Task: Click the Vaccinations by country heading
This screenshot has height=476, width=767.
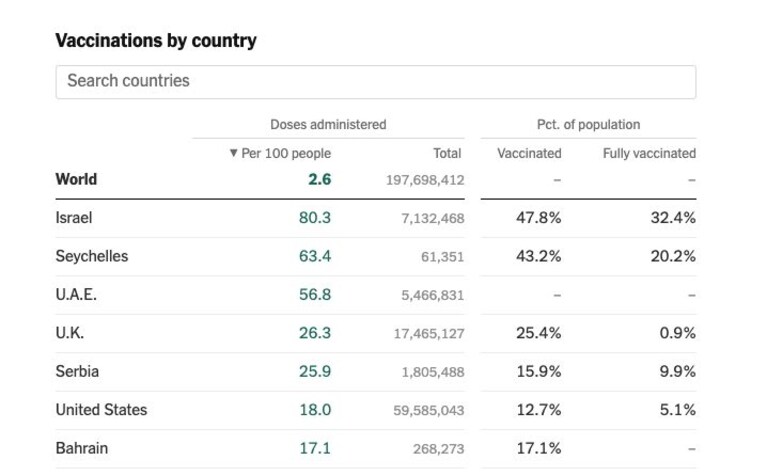Action: (x=156, y=41)
